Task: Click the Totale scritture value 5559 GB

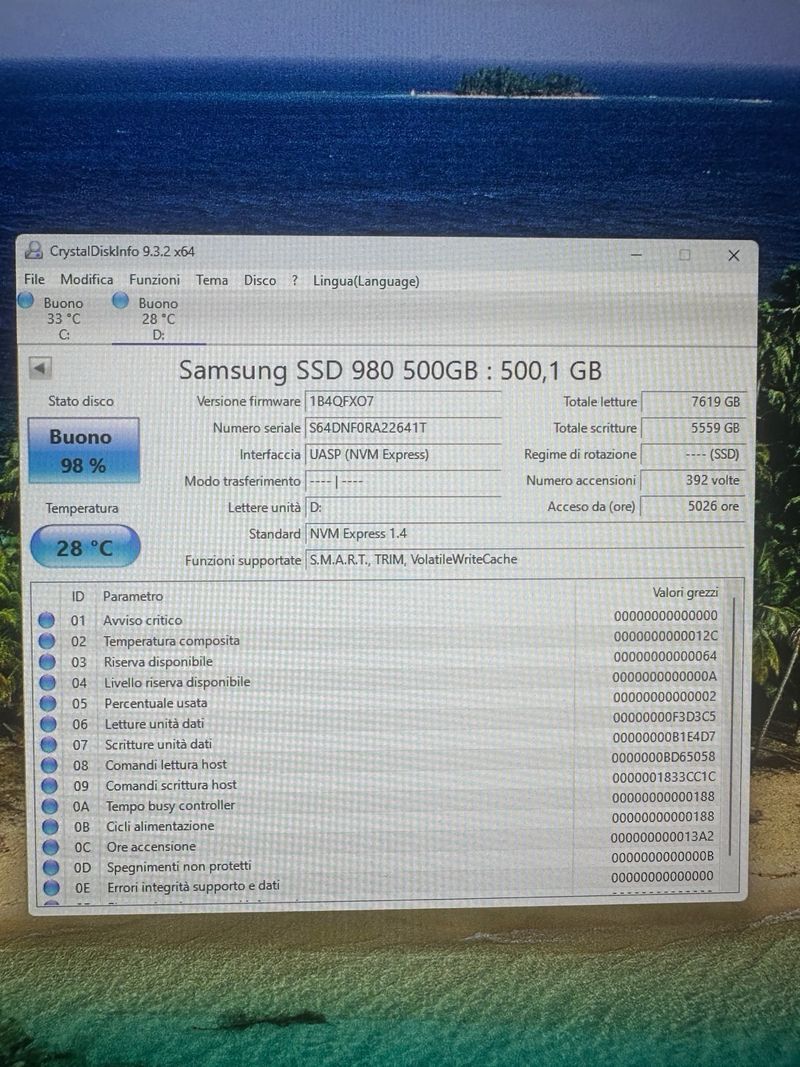Action: (693, 428)
